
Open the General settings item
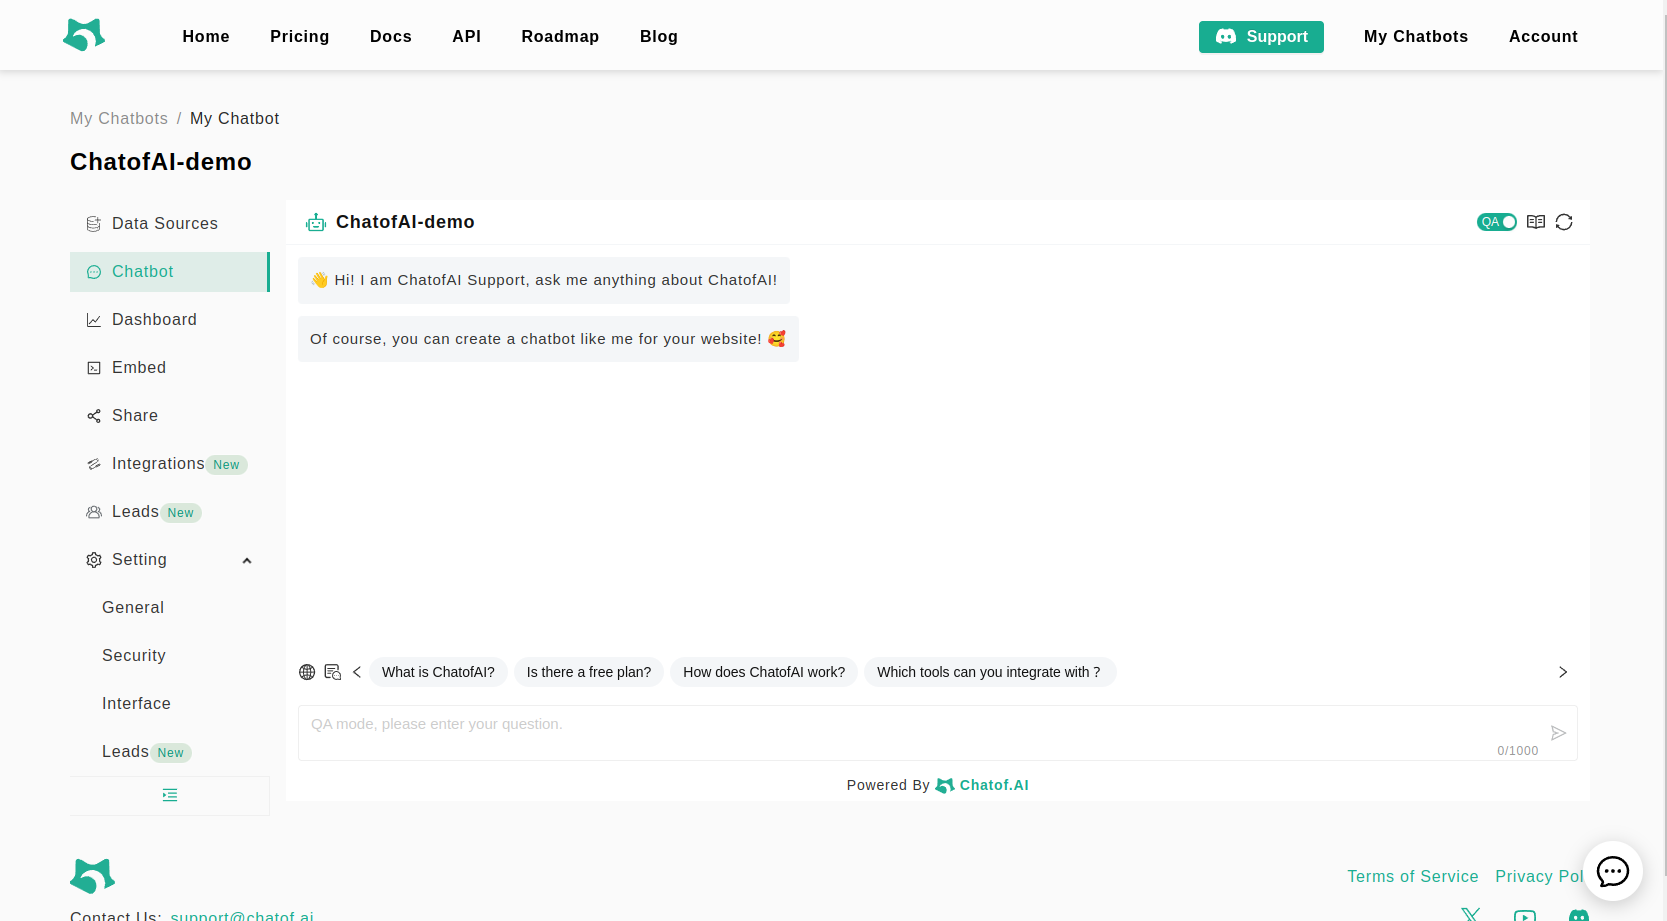[x=170, y=608]
